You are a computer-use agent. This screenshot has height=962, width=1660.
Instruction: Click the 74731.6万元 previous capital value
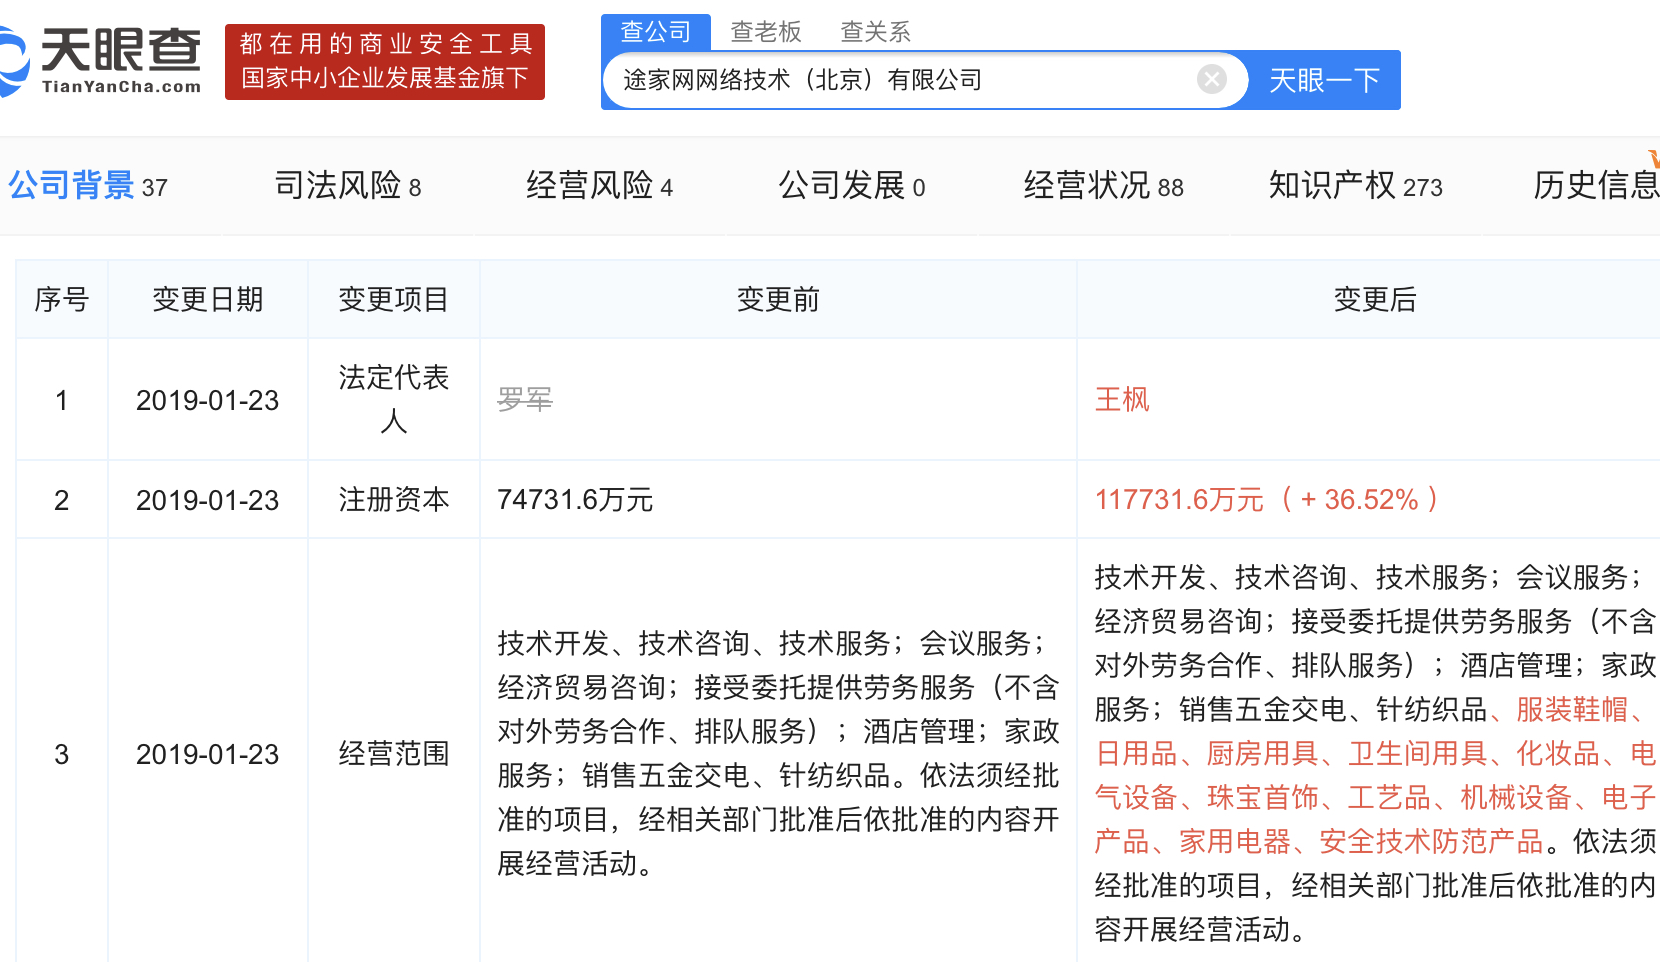click(575, 499)
